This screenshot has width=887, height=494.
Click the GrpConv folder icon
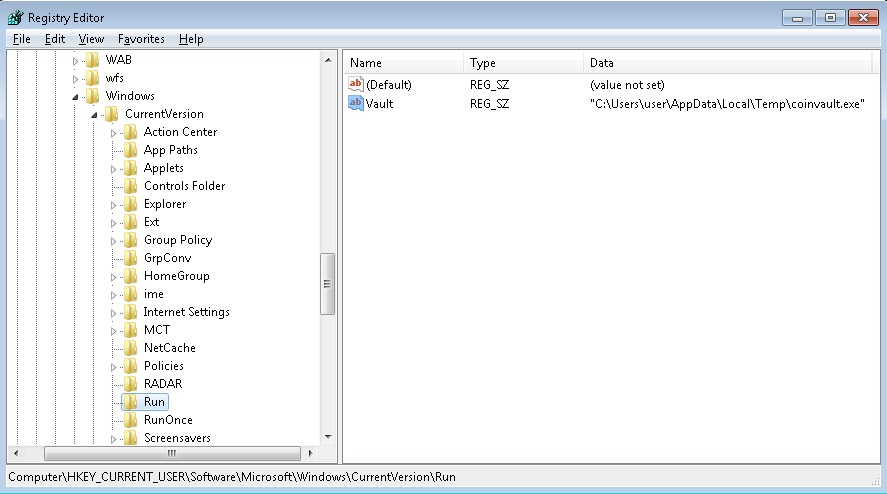pyautogui.click(x=131, y=258)
